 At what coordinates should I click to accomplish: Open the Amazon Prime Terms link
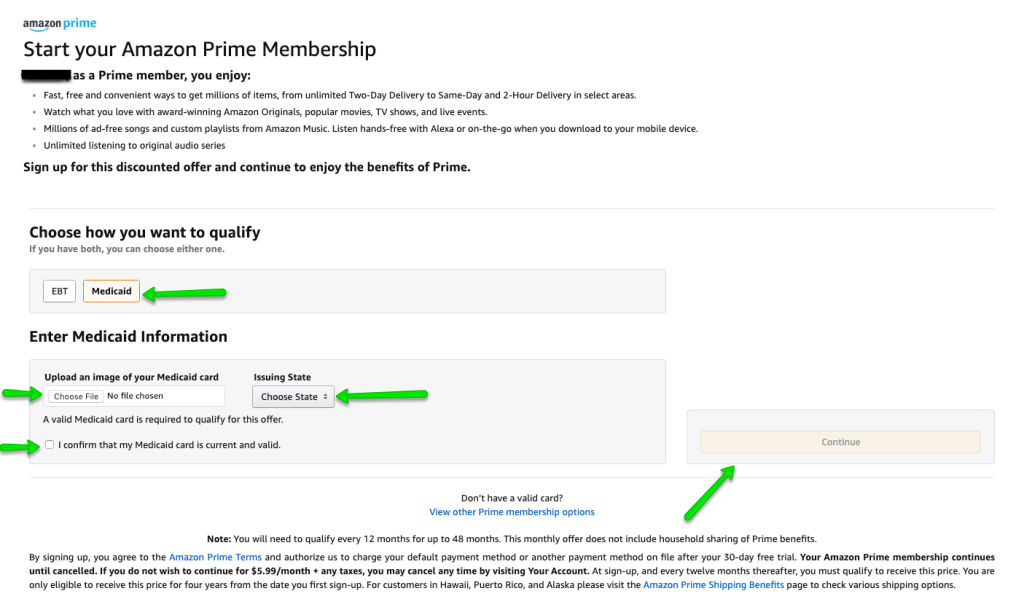pyautogui.click(x=216, y=557)
